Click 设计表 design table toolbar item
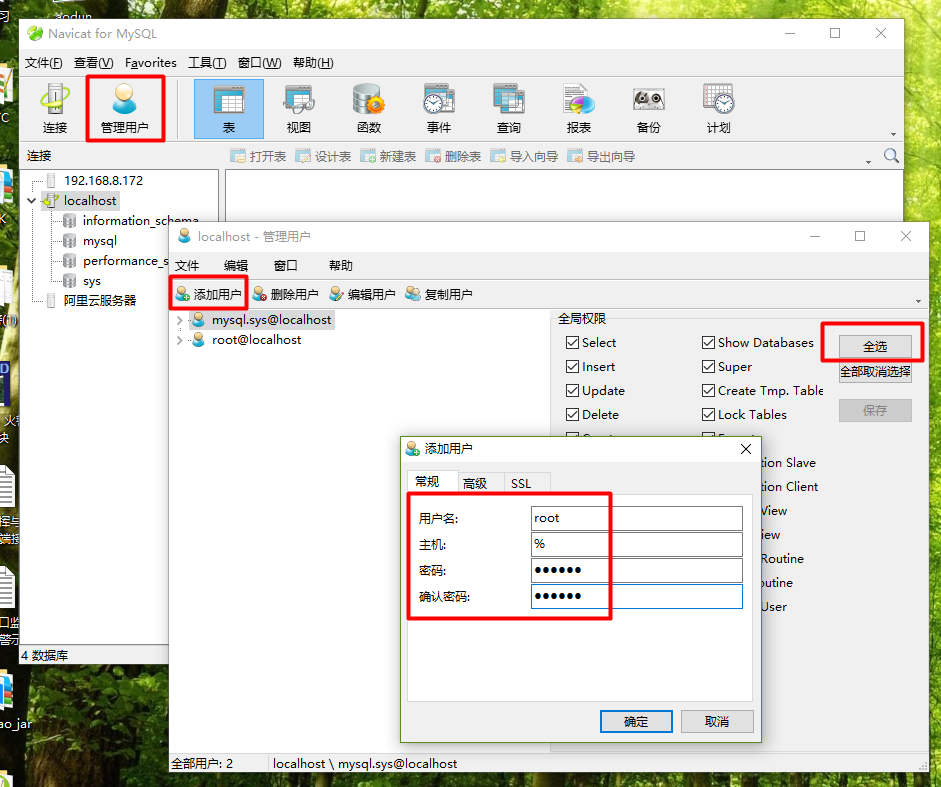Image resolution: width=941 pixels, height=787 pixels. point(323,157)
